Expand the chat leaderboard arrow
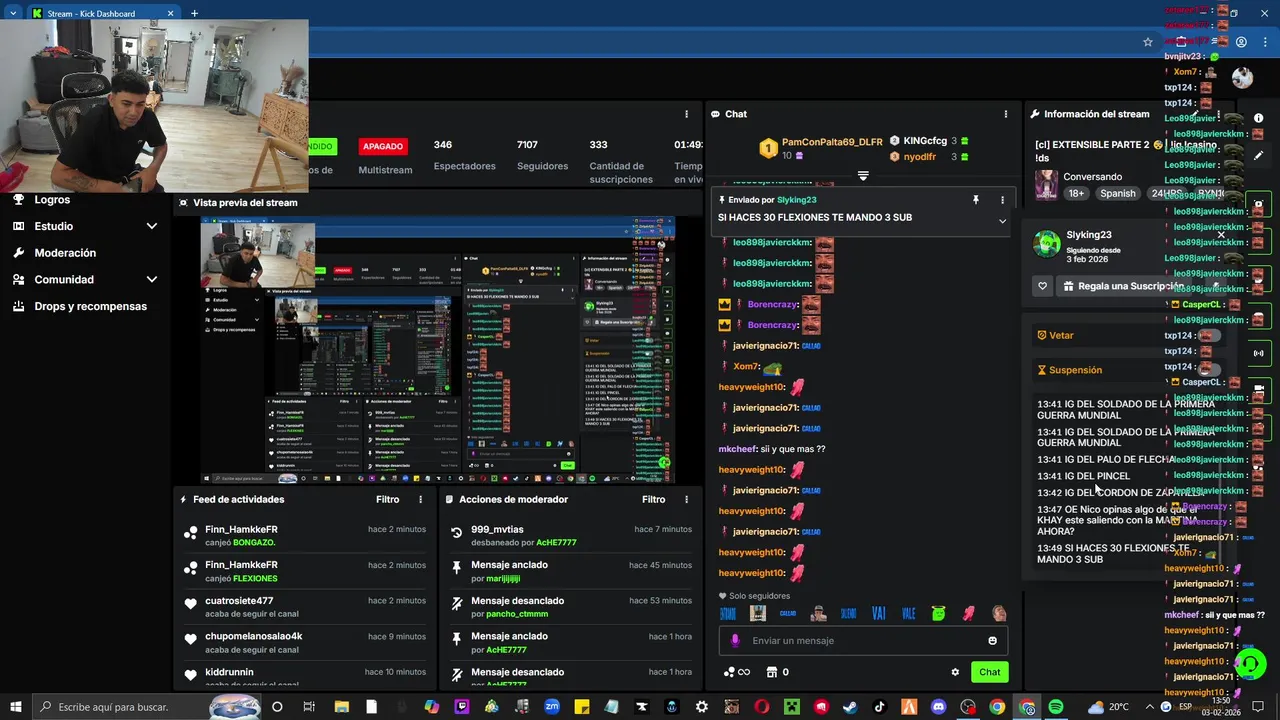The image size is (1280, 720). click(863, 176)
